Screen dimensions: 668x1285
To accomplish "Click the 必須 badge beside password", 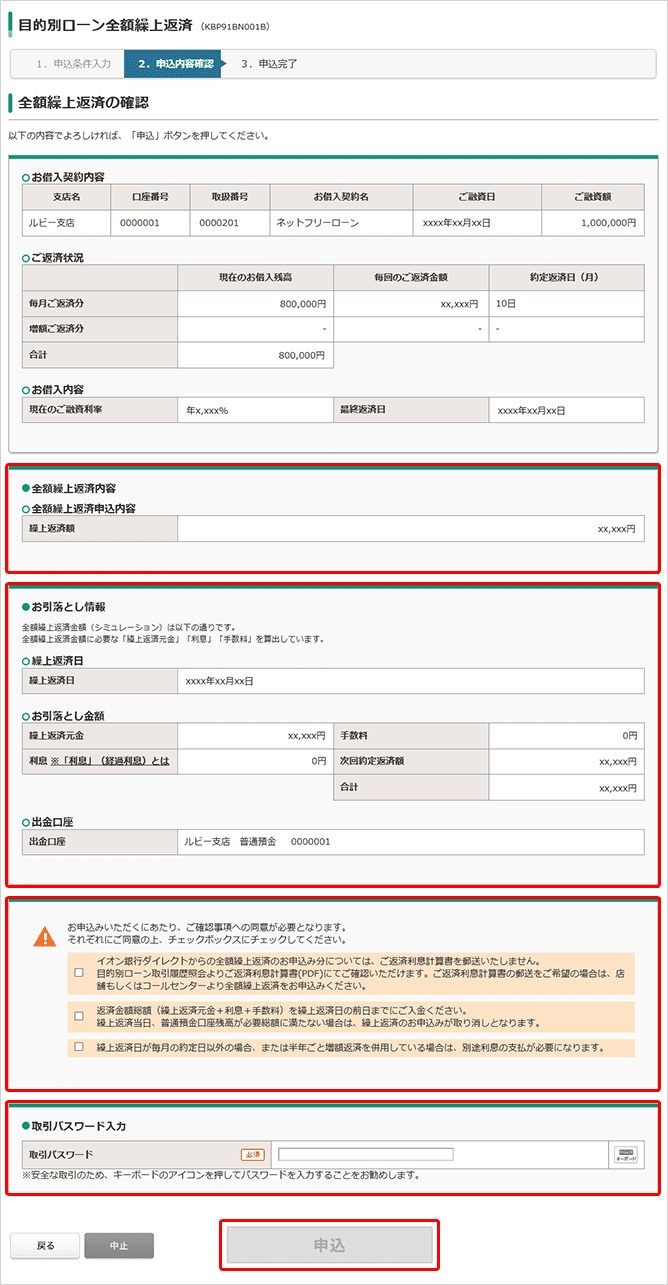I will click(252, 1154).
